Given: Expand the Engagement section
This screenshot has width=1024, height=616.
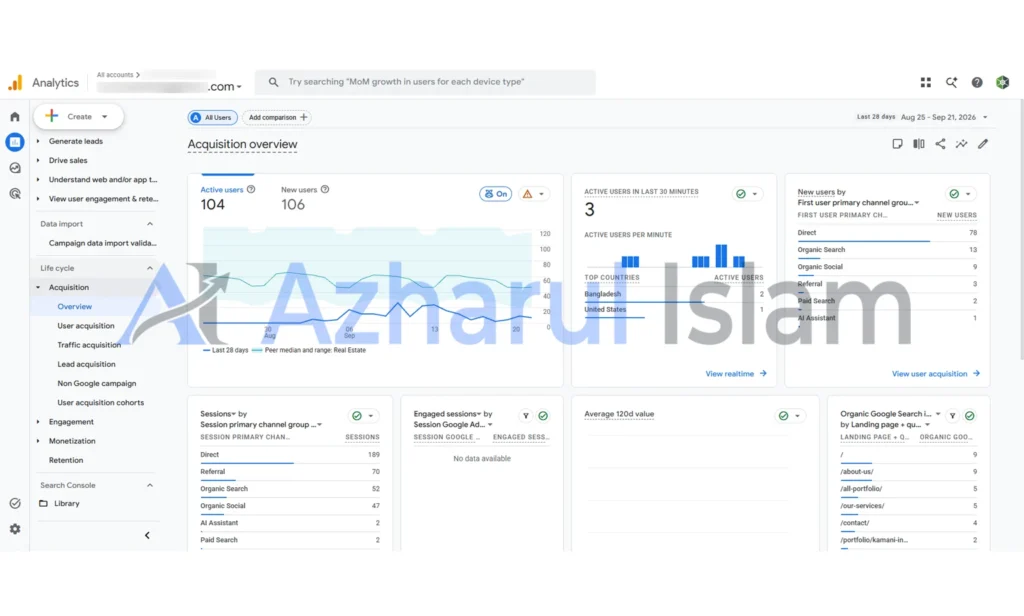Looking at the screenshot, I should 38,422.
